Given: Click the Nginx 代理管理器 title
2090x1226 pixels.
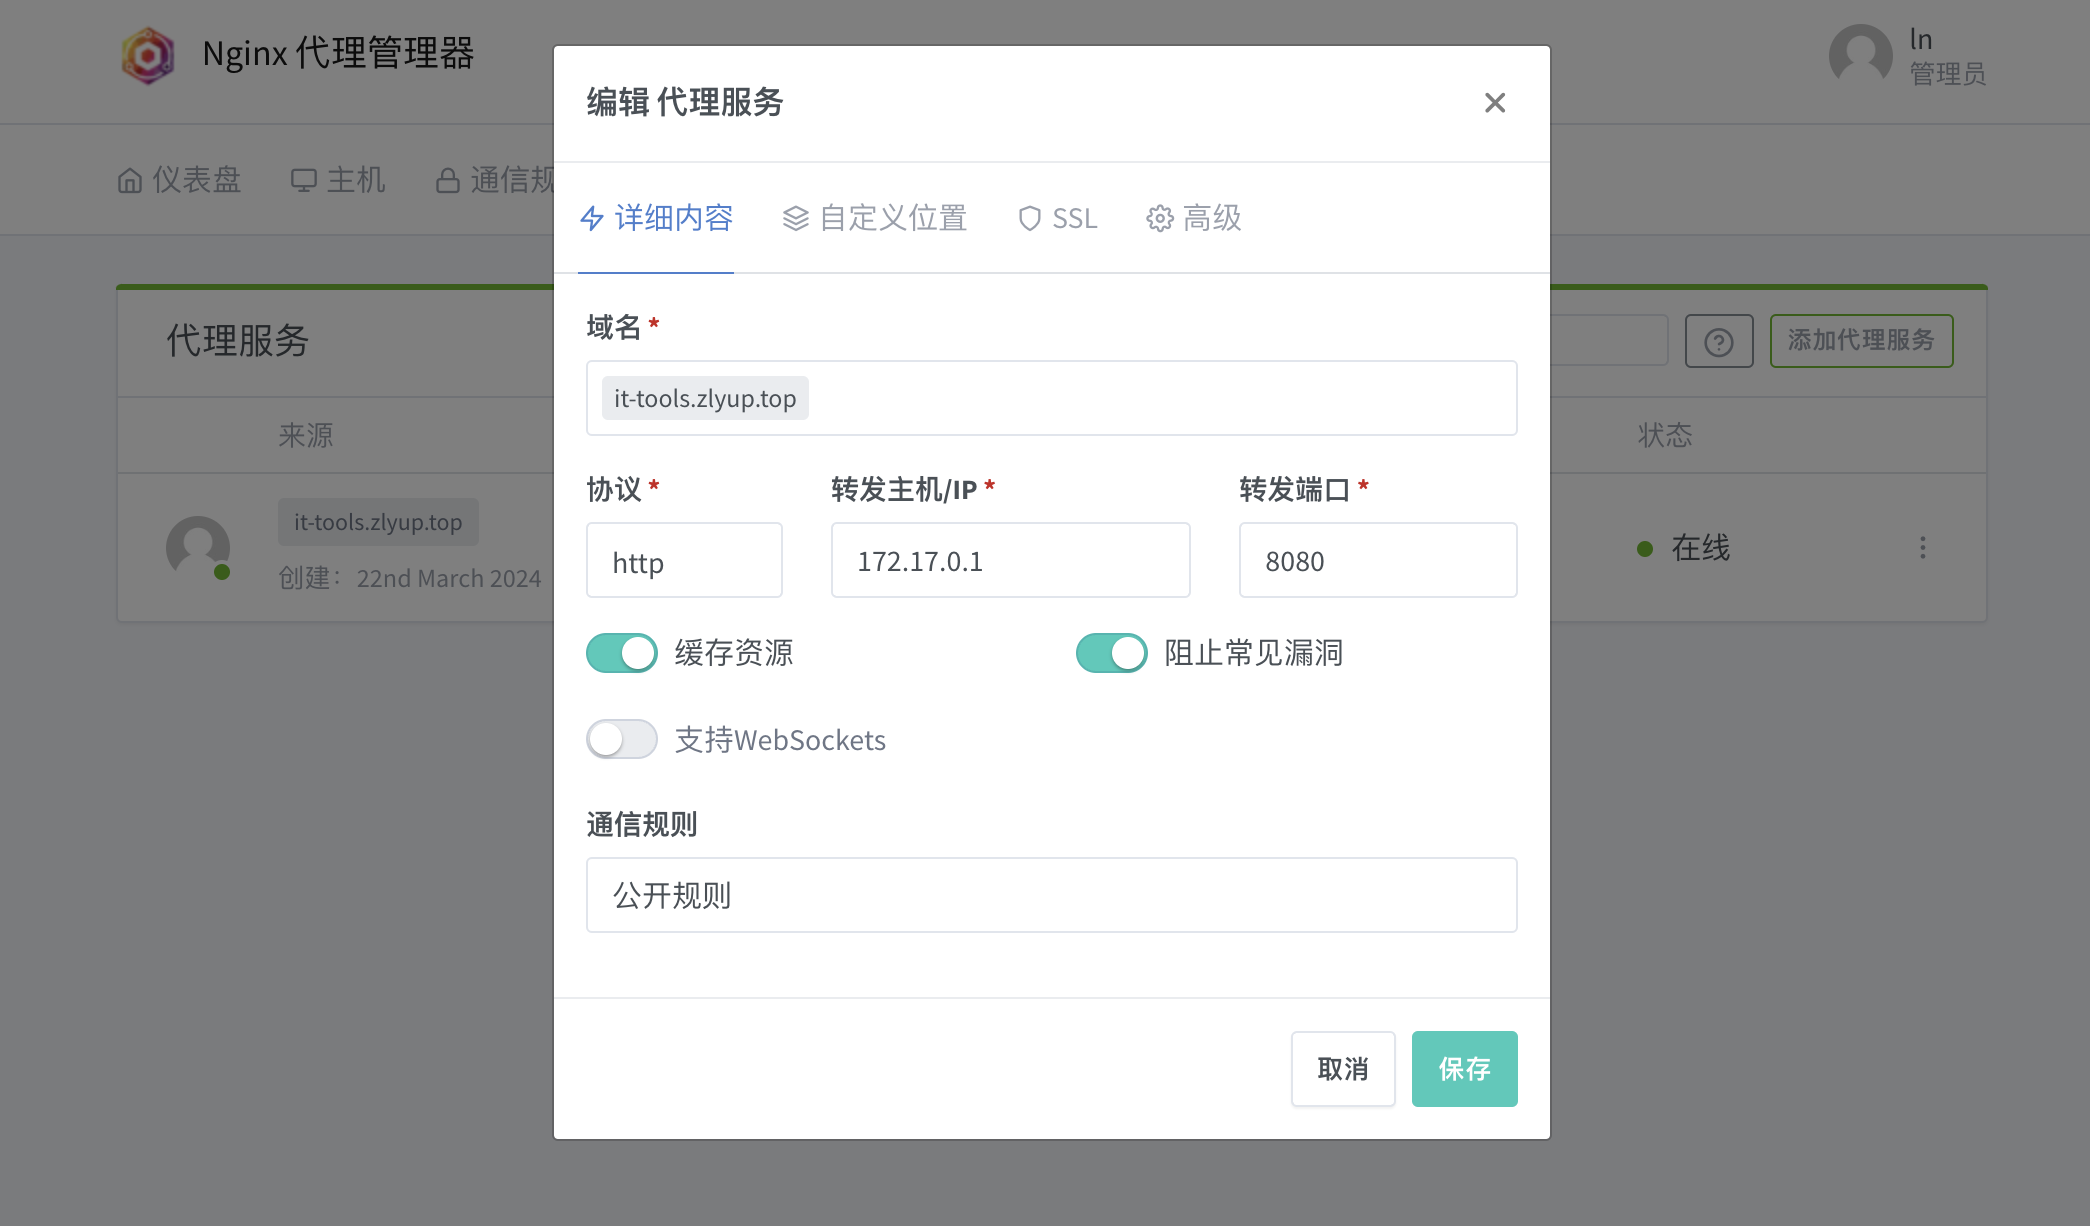Looking at the screenshot, I should tap(338, 54).
